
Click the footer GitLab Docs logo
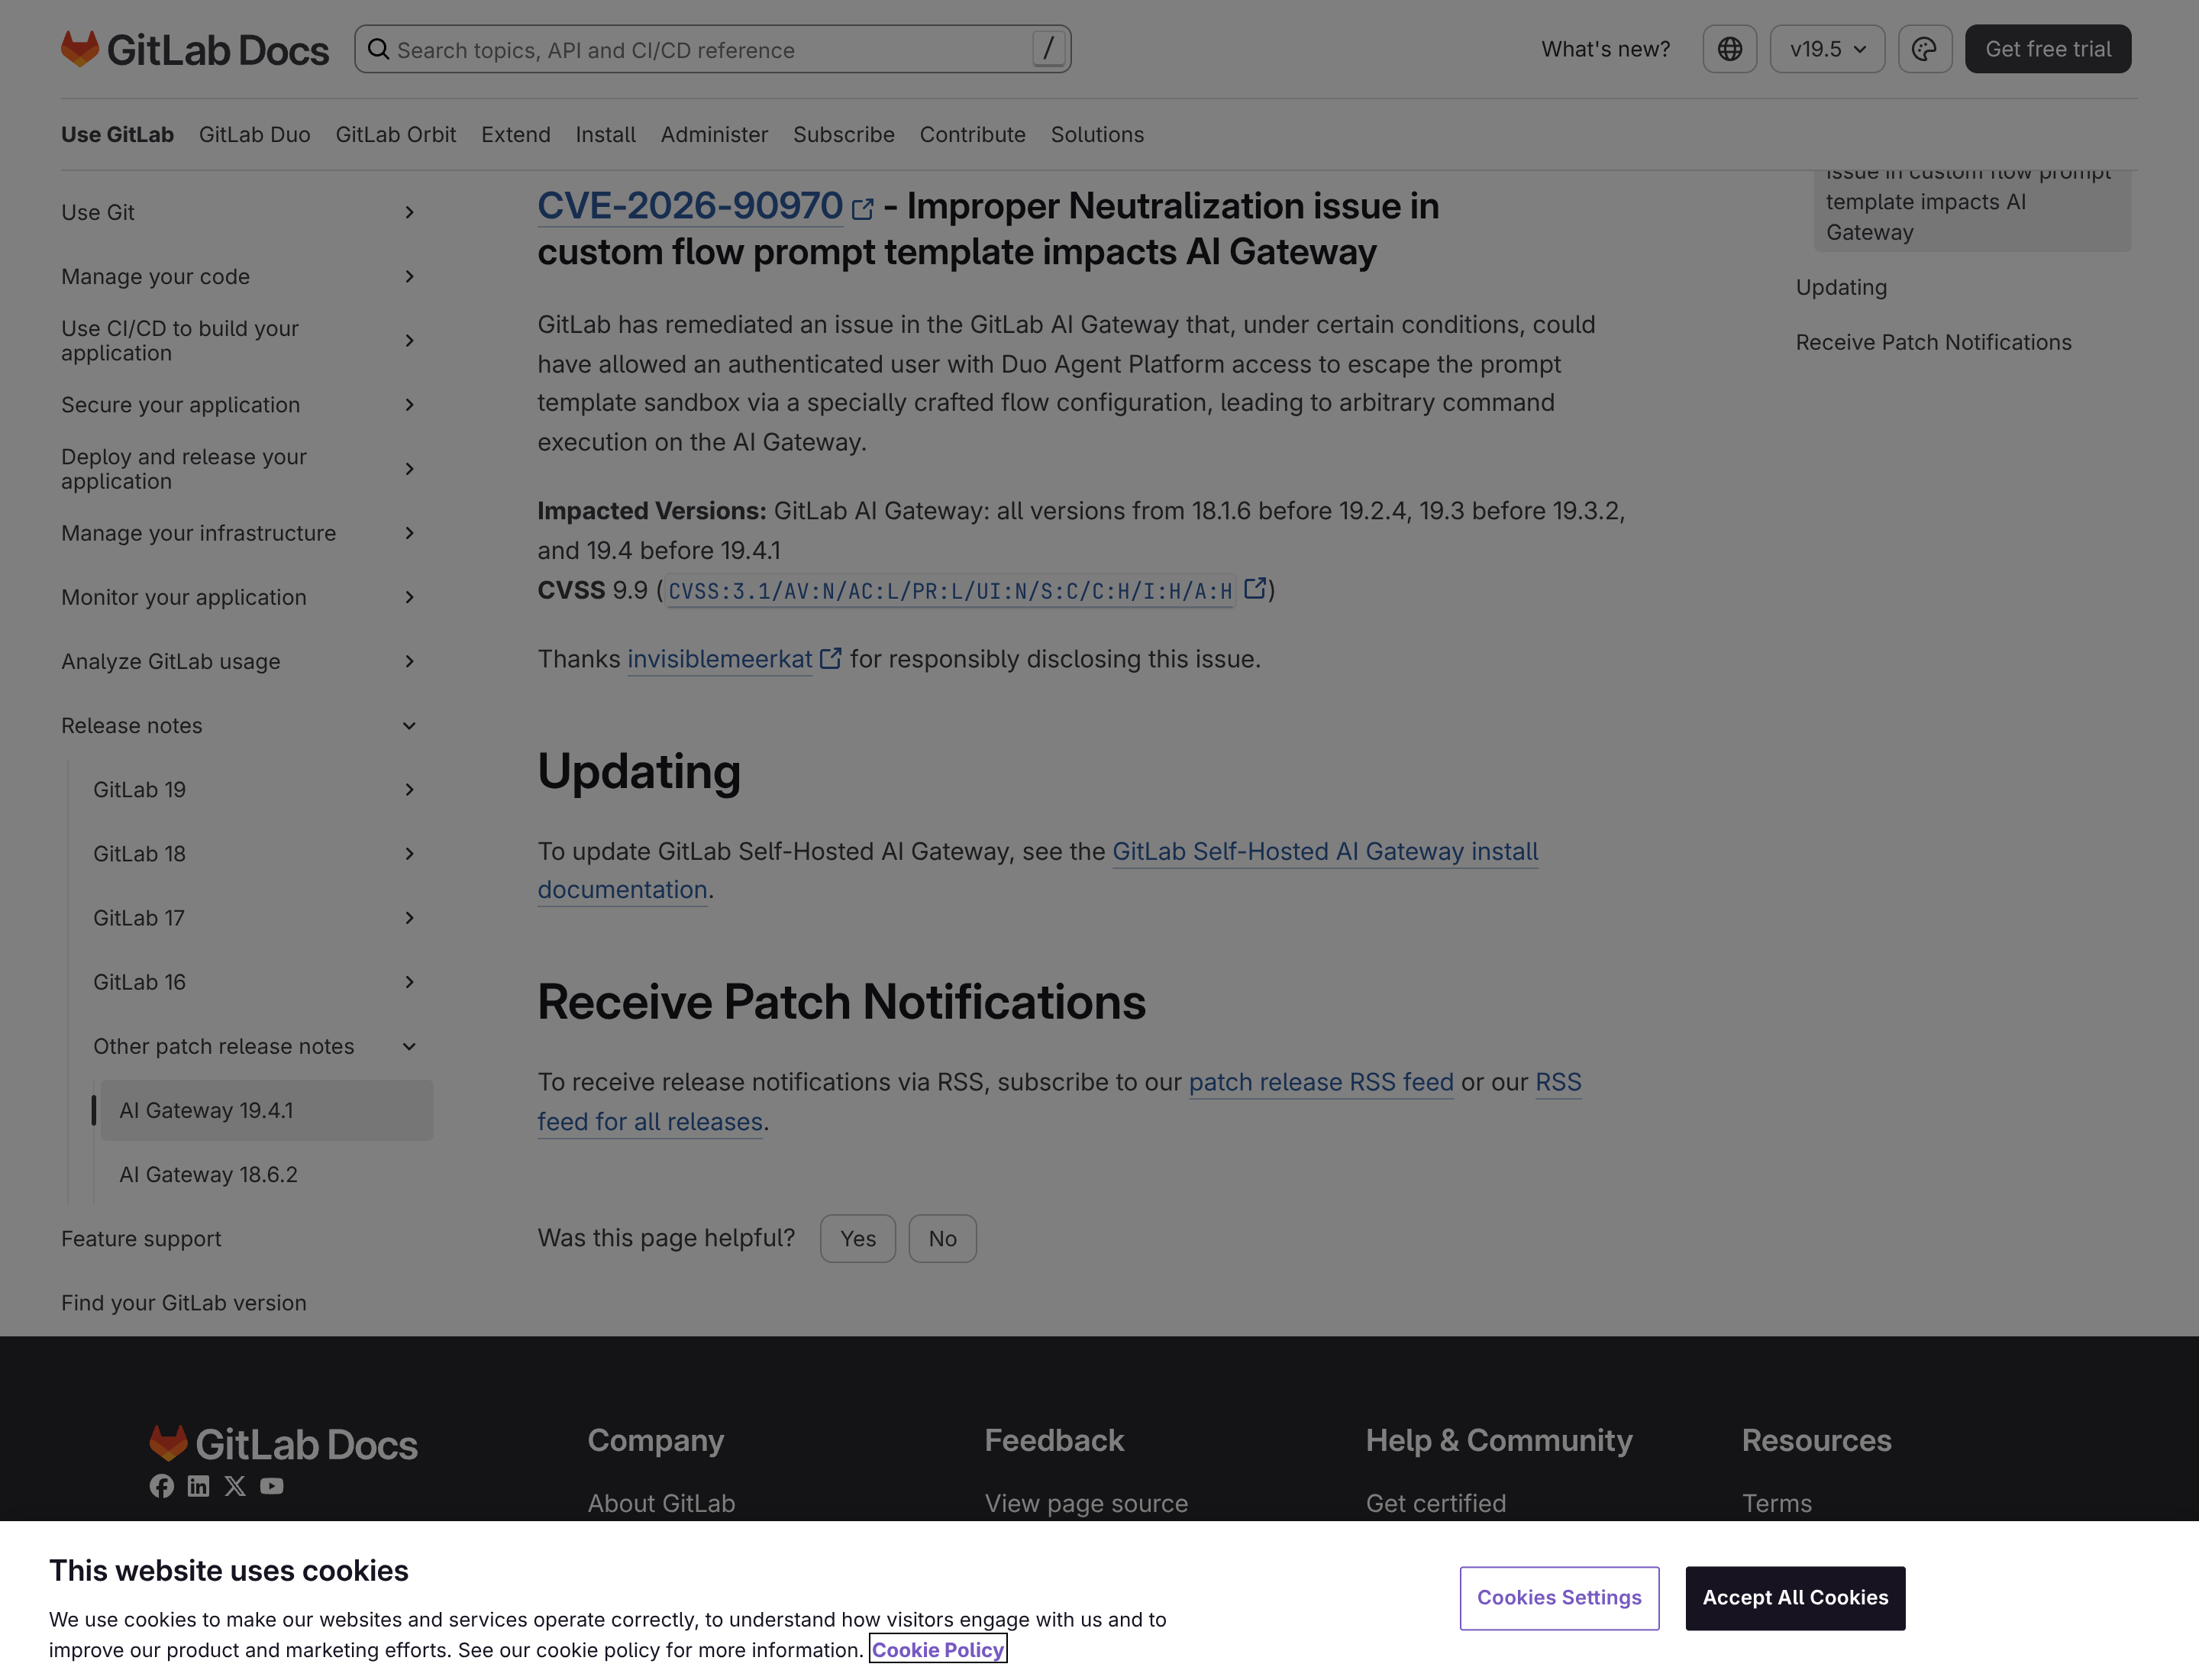(283, 1444)
